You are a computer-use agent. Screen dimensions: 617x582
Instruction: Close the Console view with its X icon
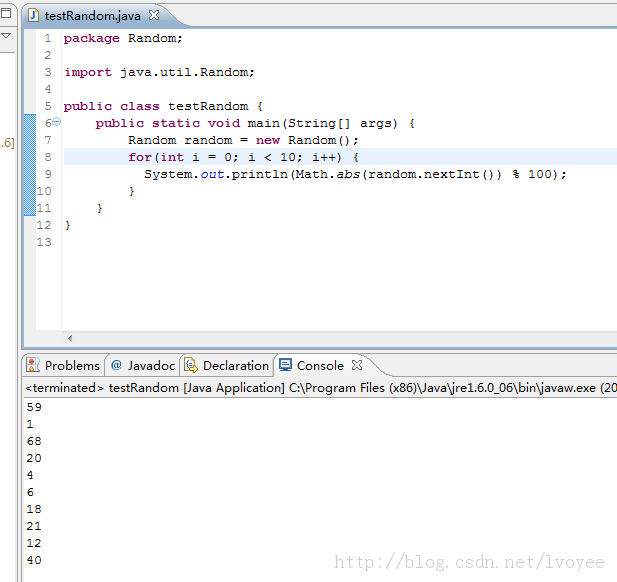coord(357,365)
